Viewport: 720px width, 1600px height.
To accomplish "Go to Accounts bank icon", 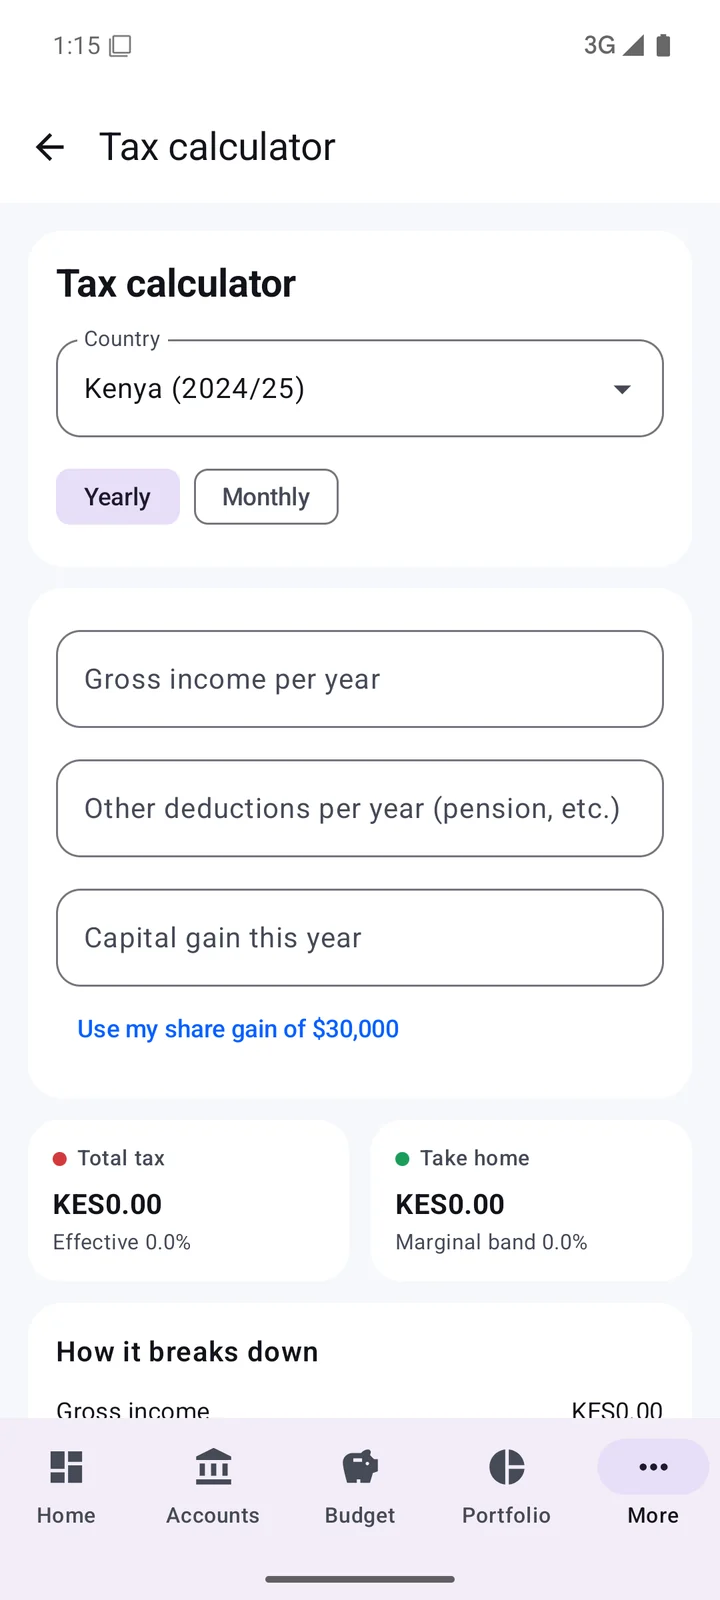I will pyautogui.click(x=213, y=1467).
